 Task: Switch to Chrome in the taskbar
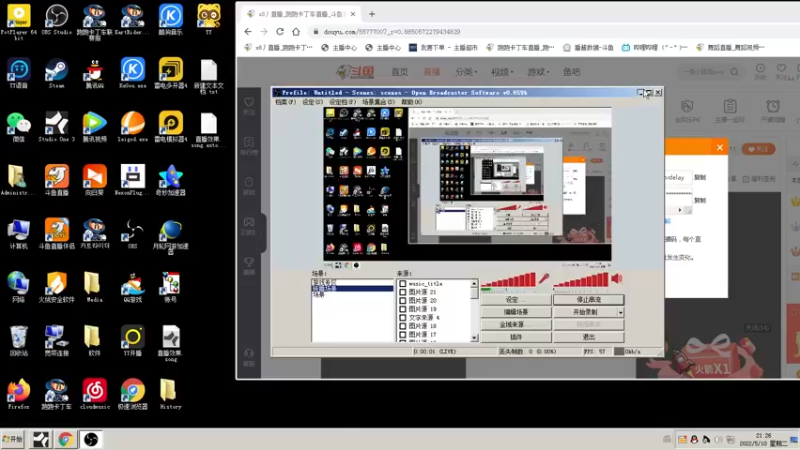pyautogui.click(x=65, y=439)
